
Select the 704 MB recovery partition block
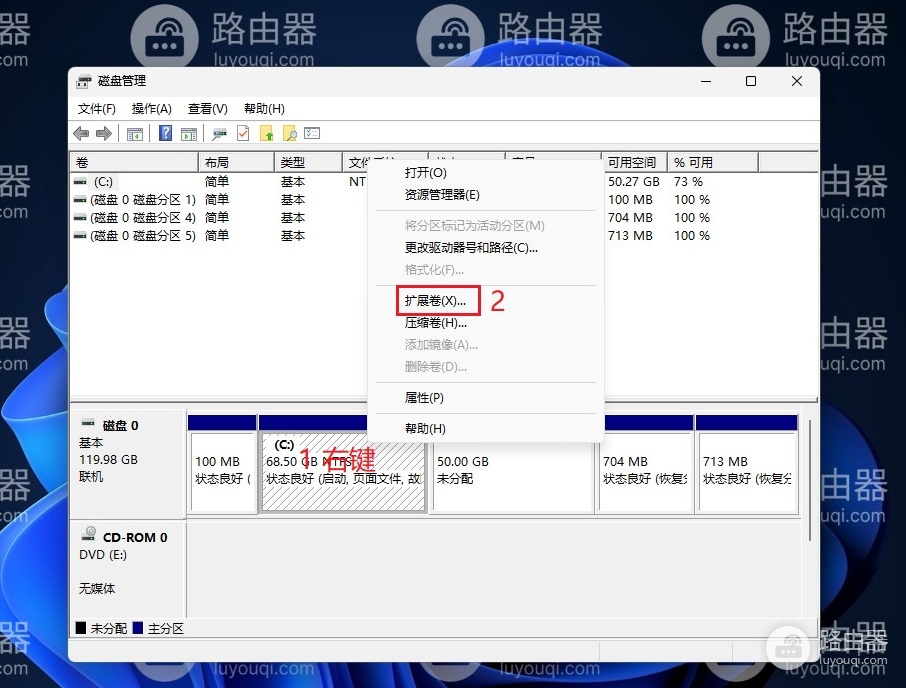click(x=645, y=471)
